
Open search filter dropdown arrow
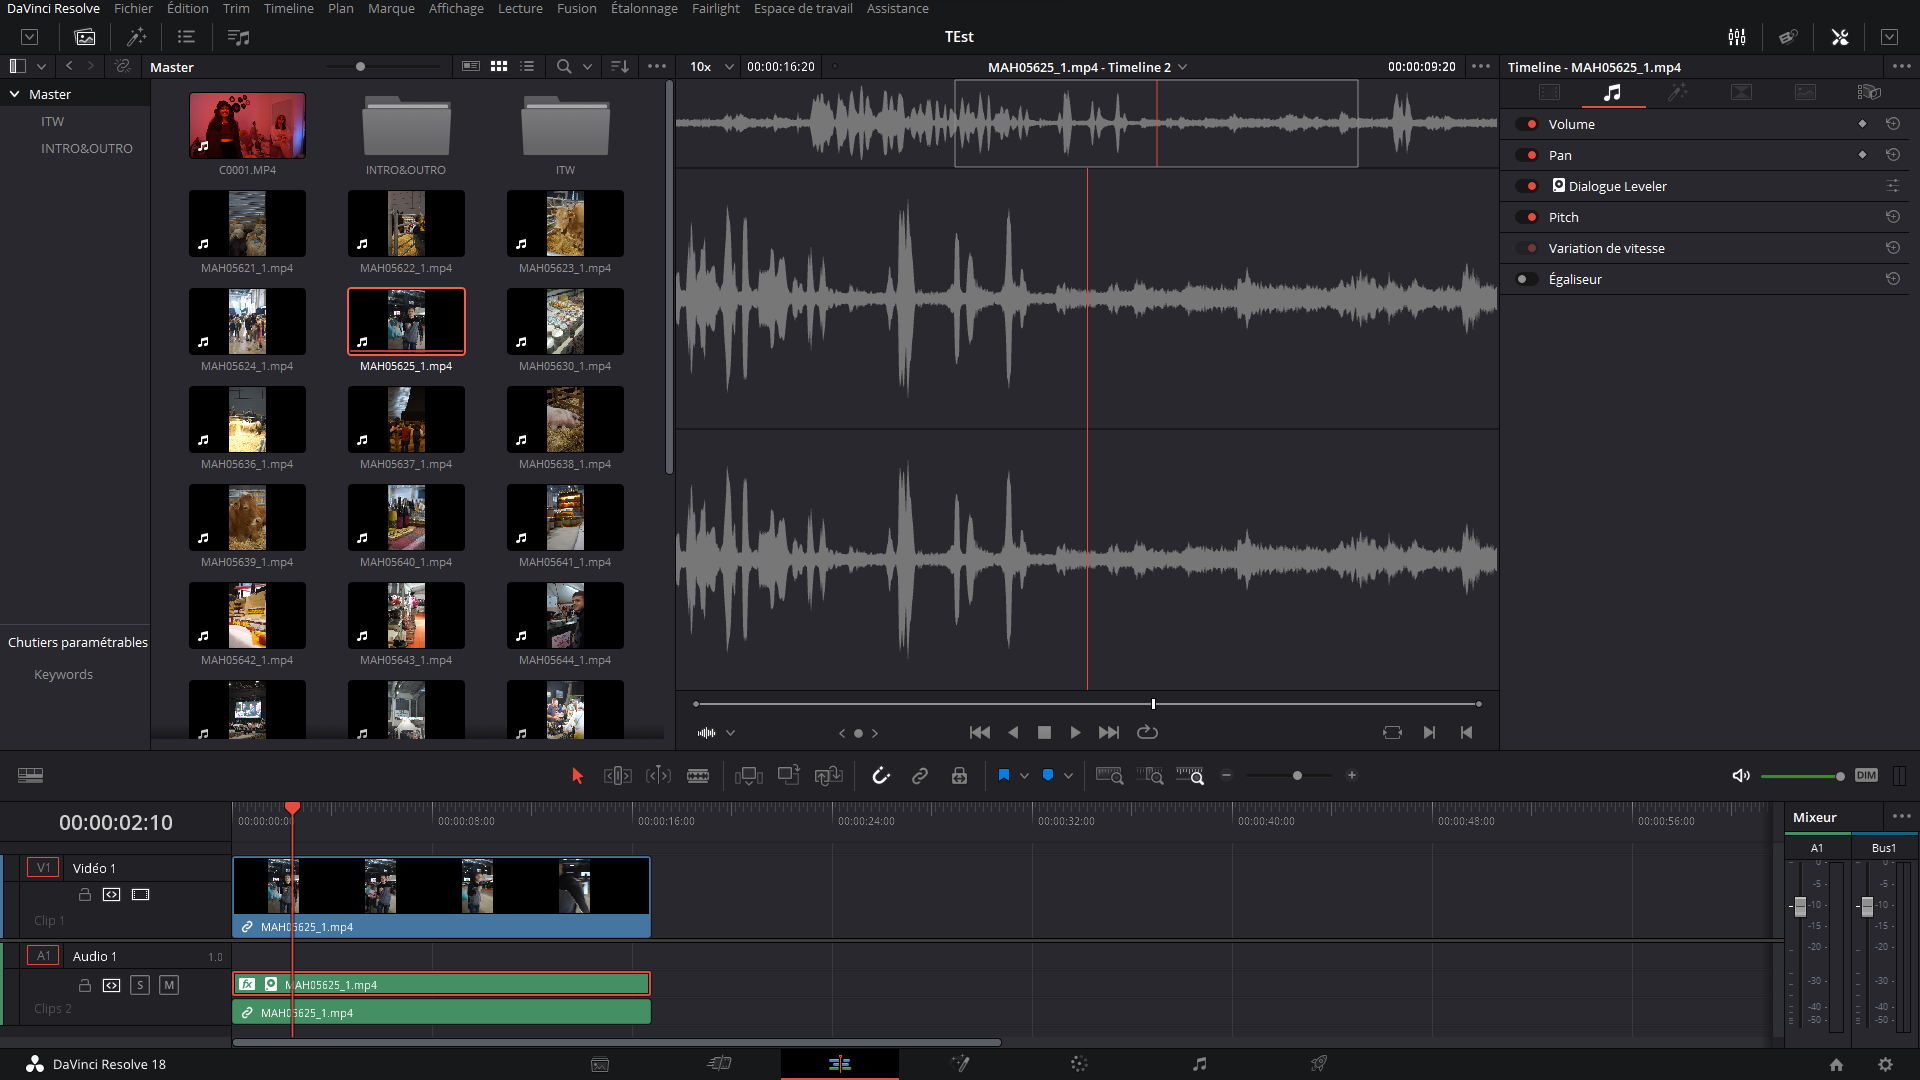[x=588, y=67]
